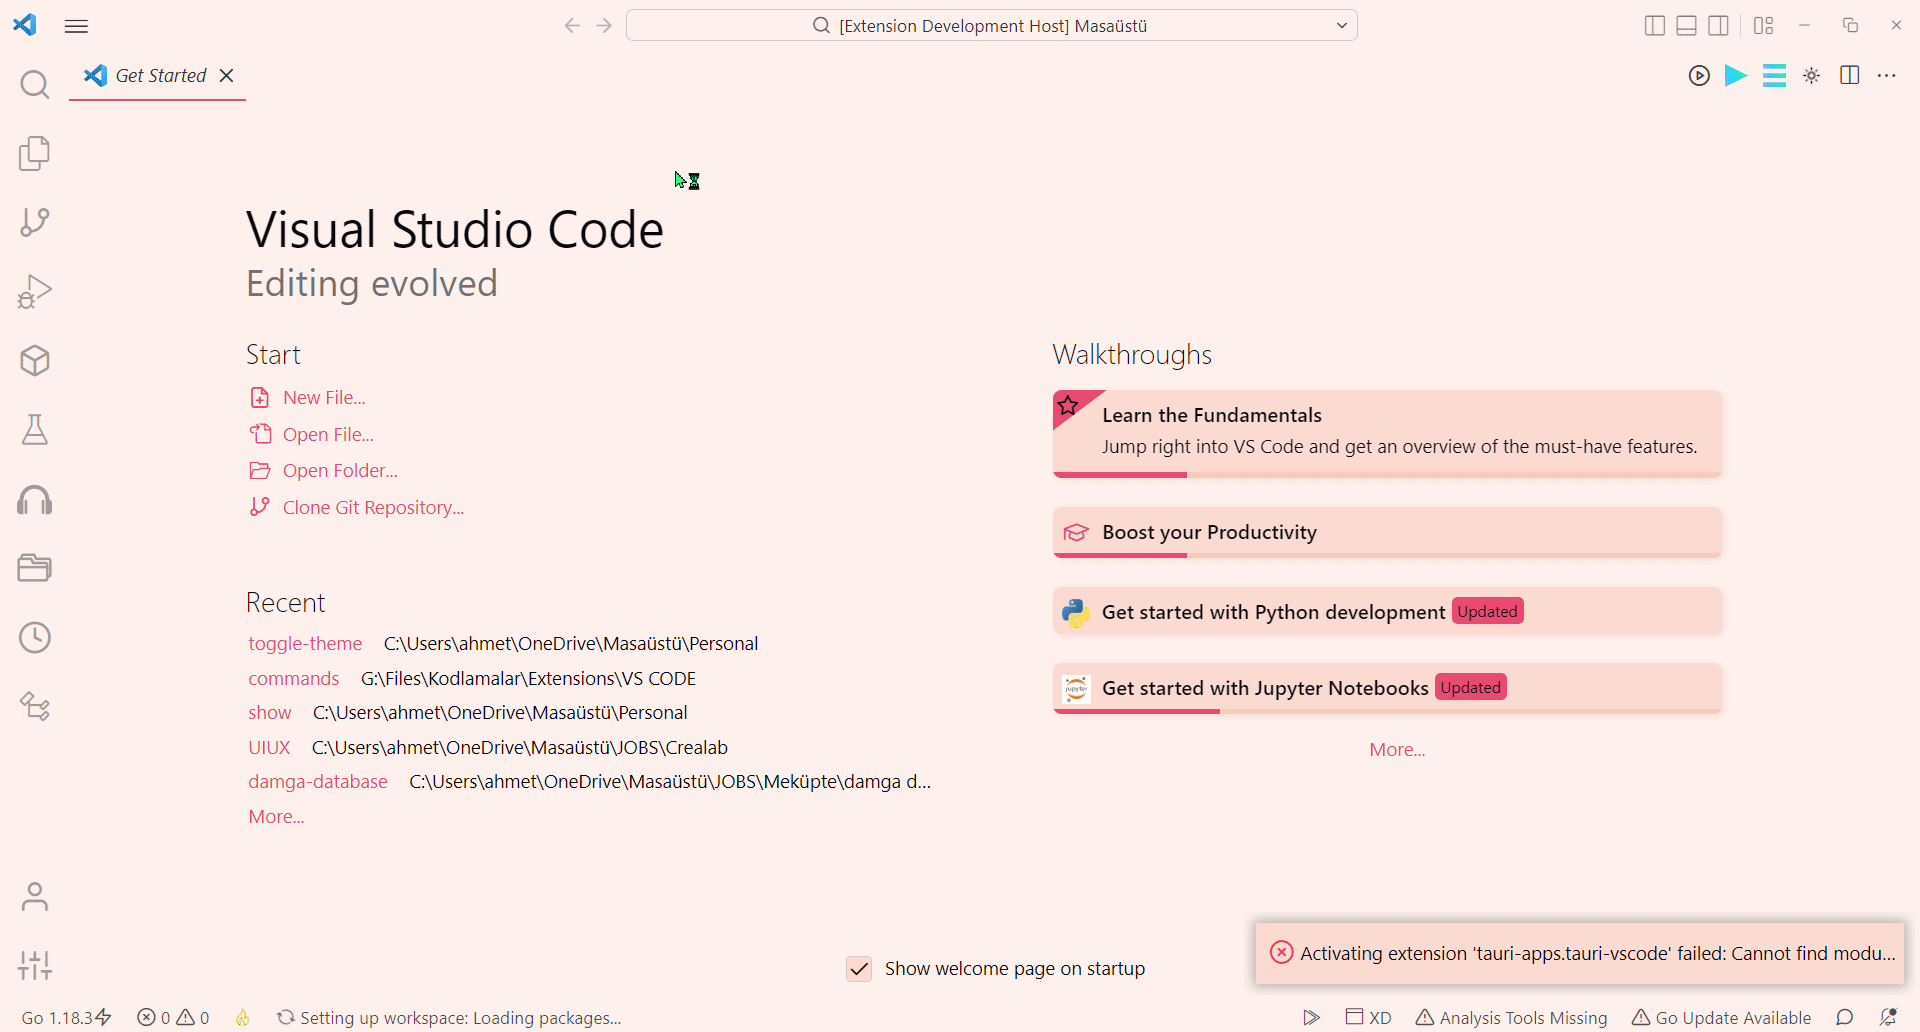Open the Manage settings sliders icon

[x=35, y=965]
